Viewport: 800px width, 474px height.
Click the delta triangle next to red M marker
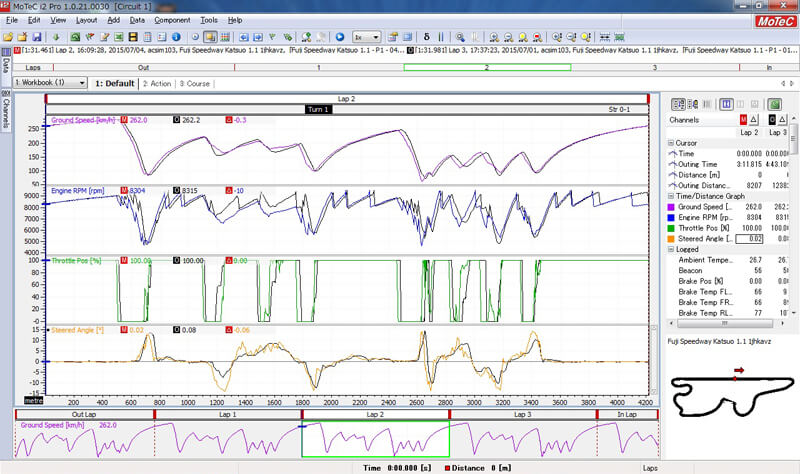(754, 119)
